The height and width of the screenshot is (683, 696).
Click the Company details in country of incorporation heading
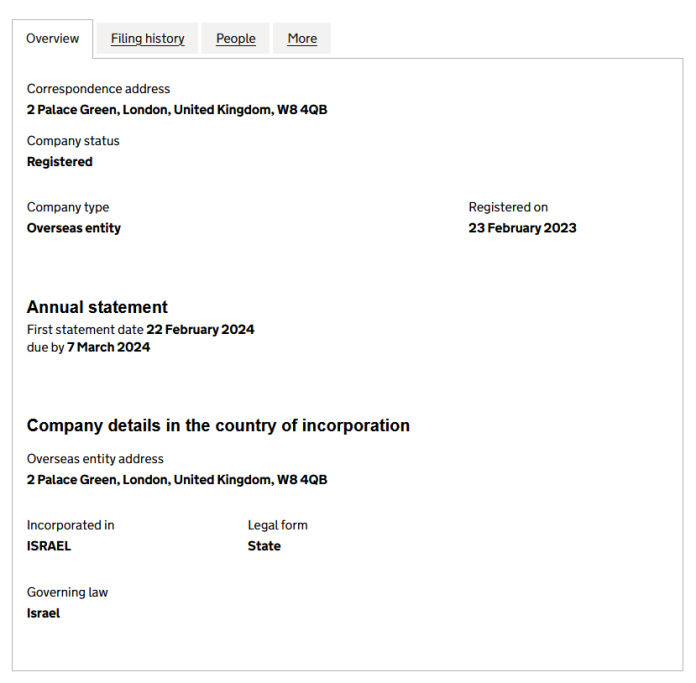218,425
